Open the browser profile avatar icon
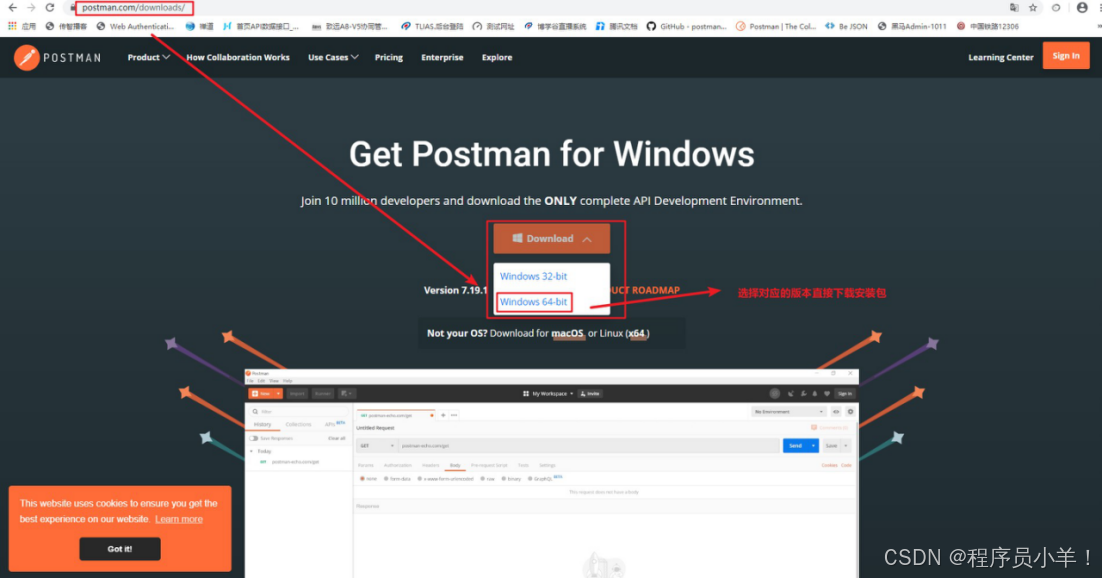This screenshot has width=1103, height=578. pos(1082,8)
